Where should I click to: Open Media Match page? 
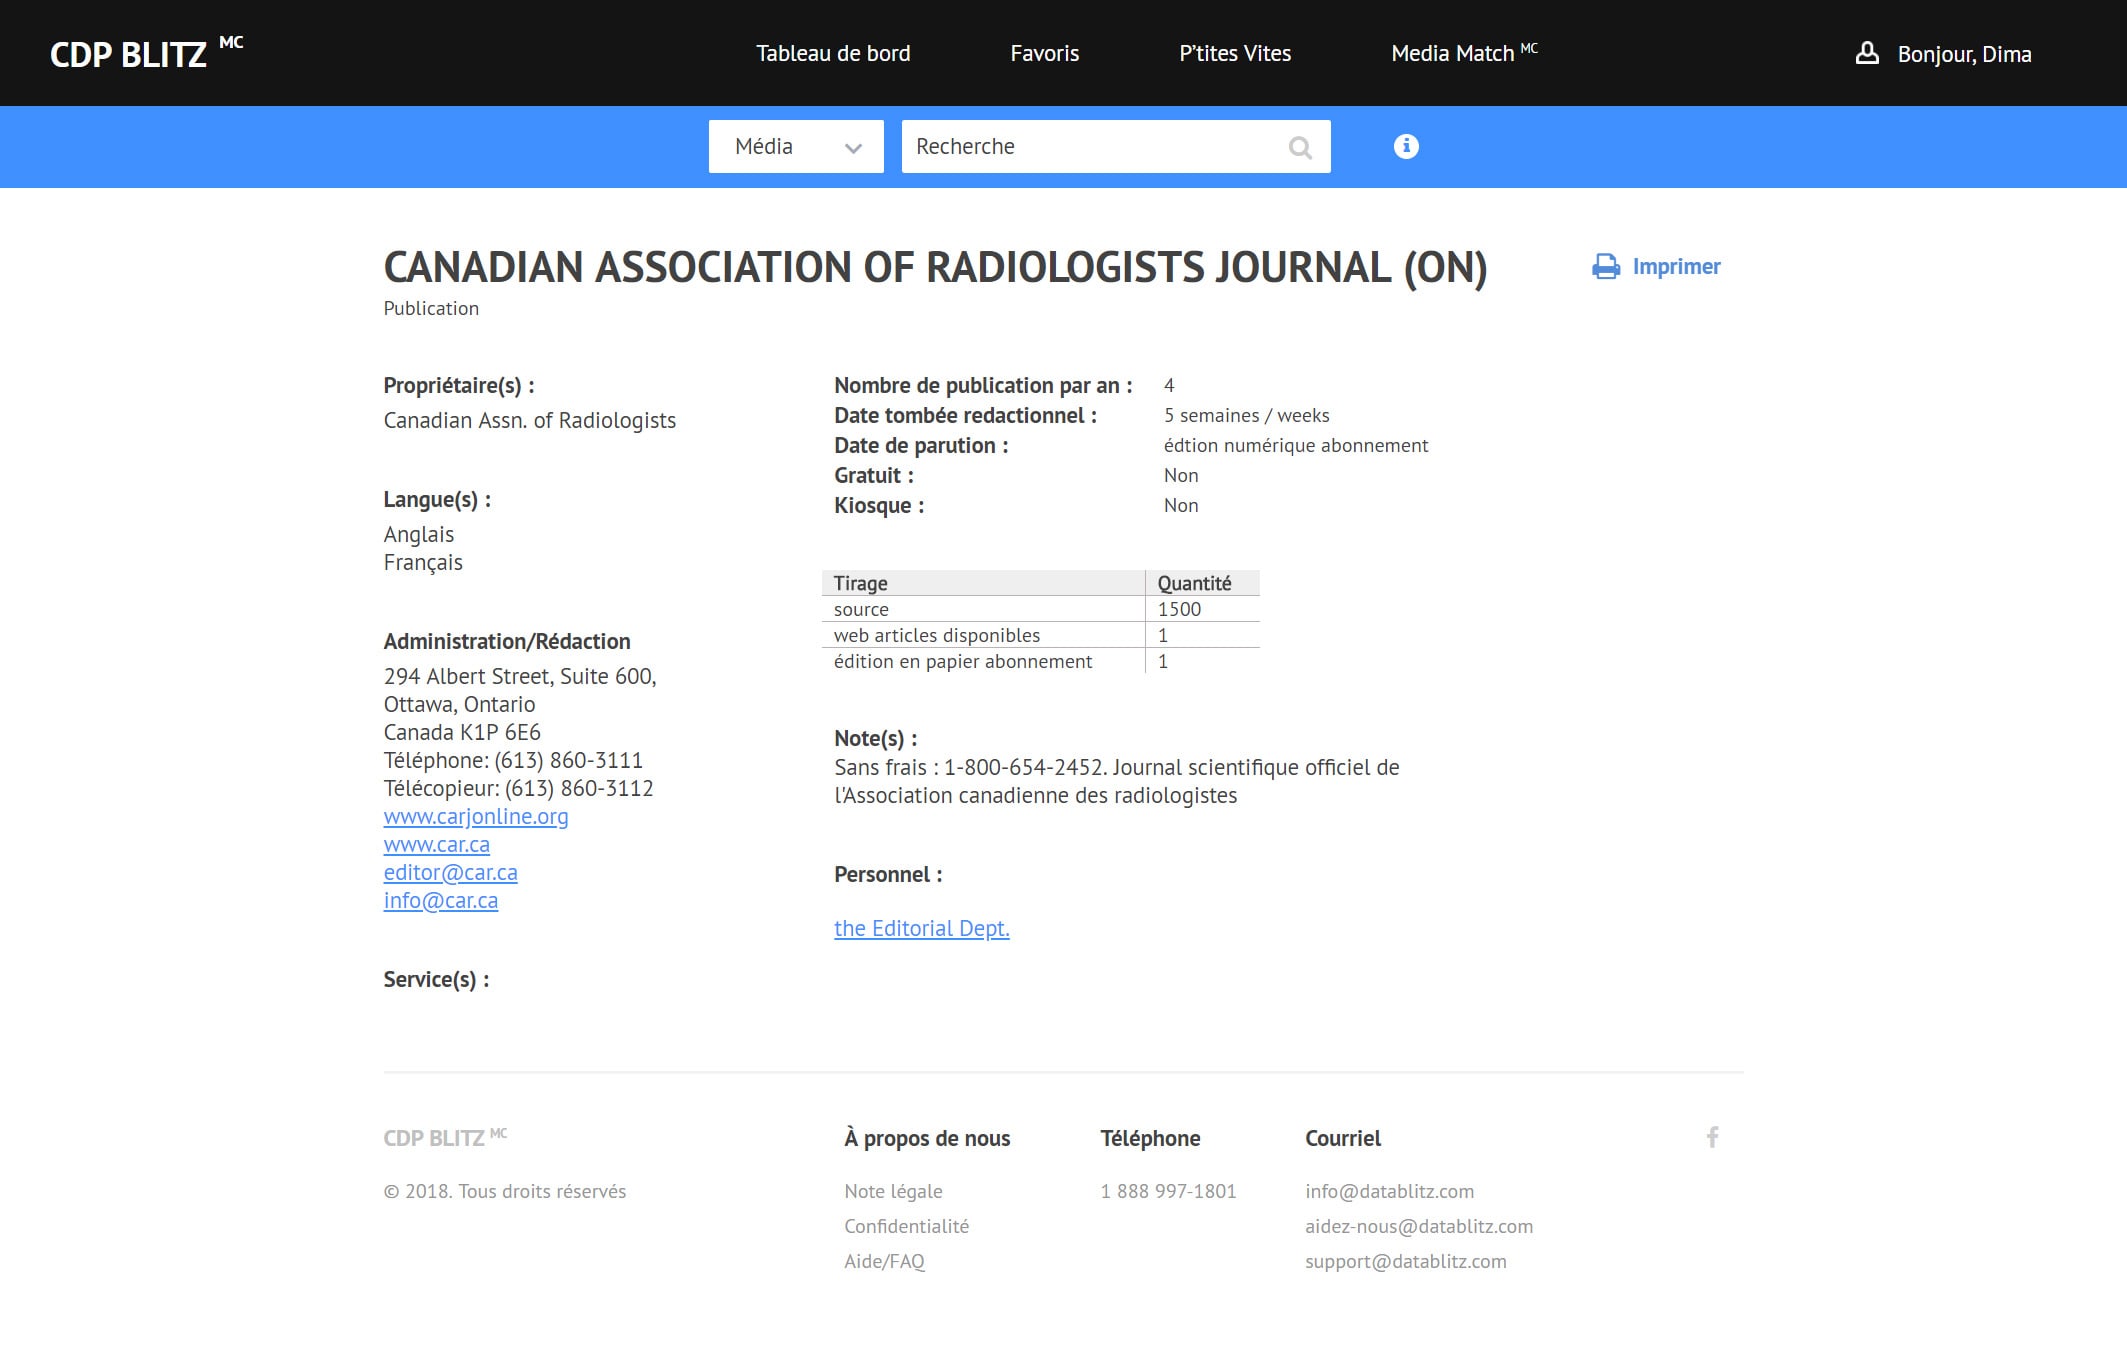tap(1464, 53)
